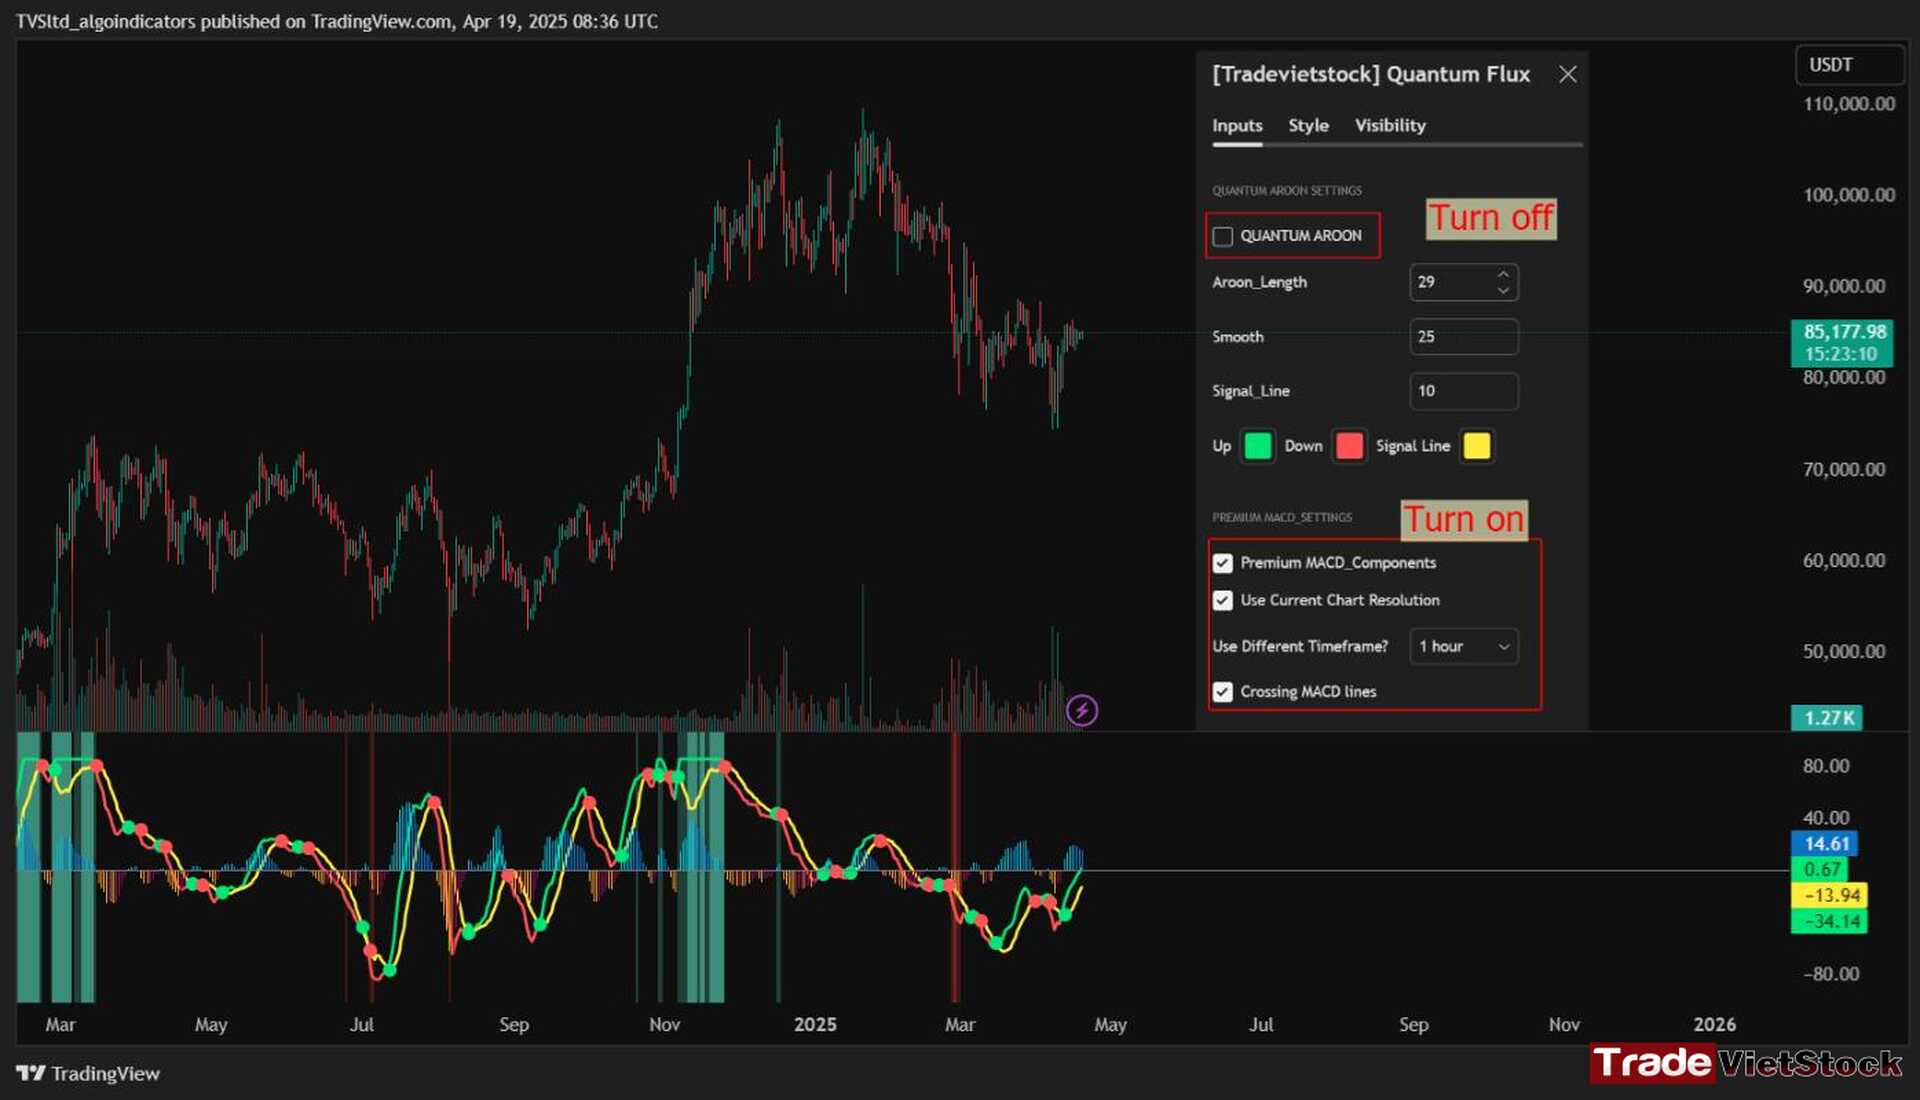Toggle Use Current Chart Resolution checkbox

pos(1223,600)
